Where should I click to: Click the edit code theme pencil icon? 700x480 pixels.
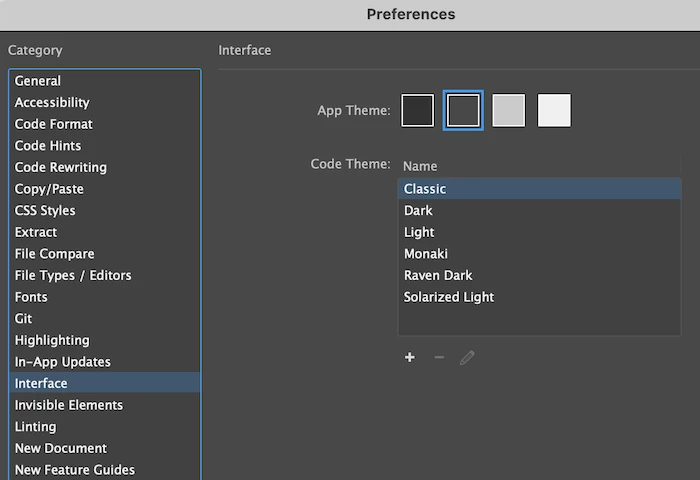467,358
